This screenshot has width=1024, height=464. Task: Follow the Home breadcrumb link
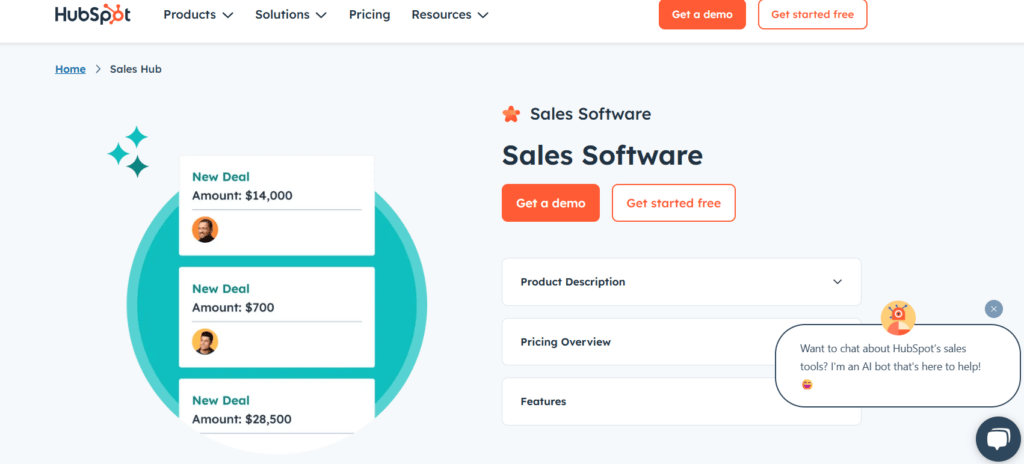tap(70, 69)
